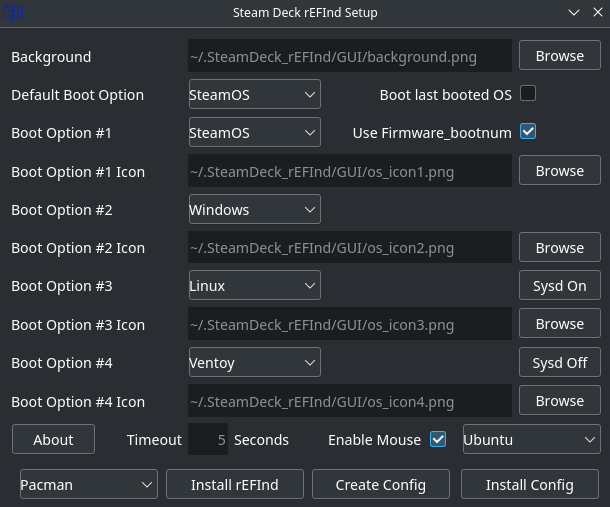Click the Sysd Off button
Viewport: 610px width, 507px height.
click(x=559, y=362)
